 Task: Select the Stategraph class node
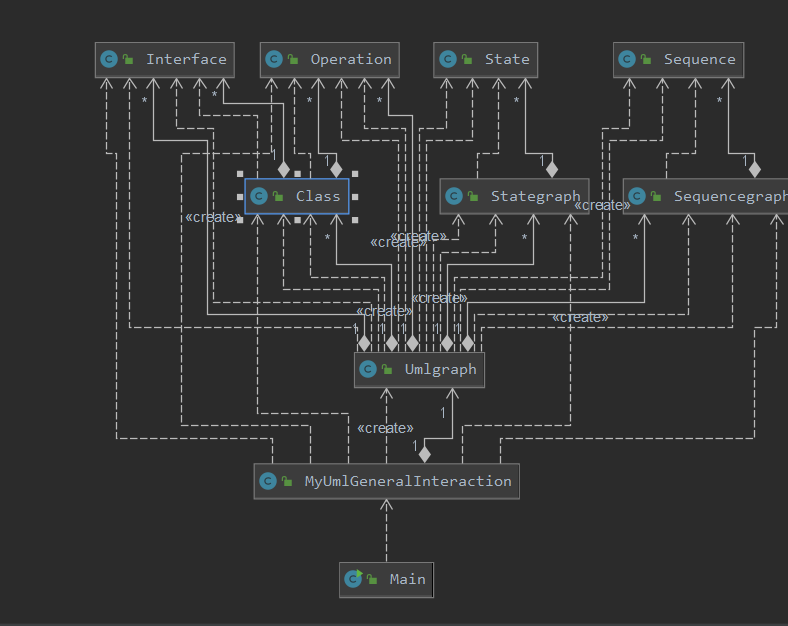click(515, 196)
